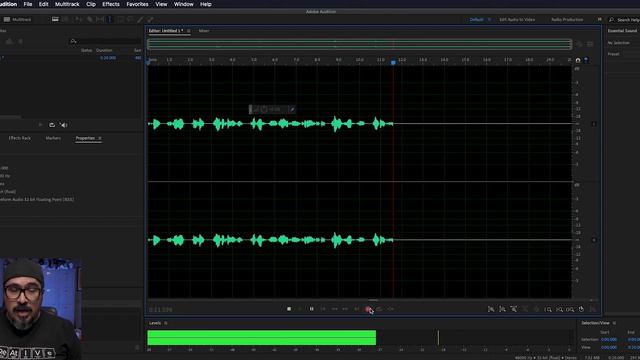Toggle Loop Playback in the transport
The height and width of the screenshot is (360, 640).
pyautogui.click(x=379, y=309)
